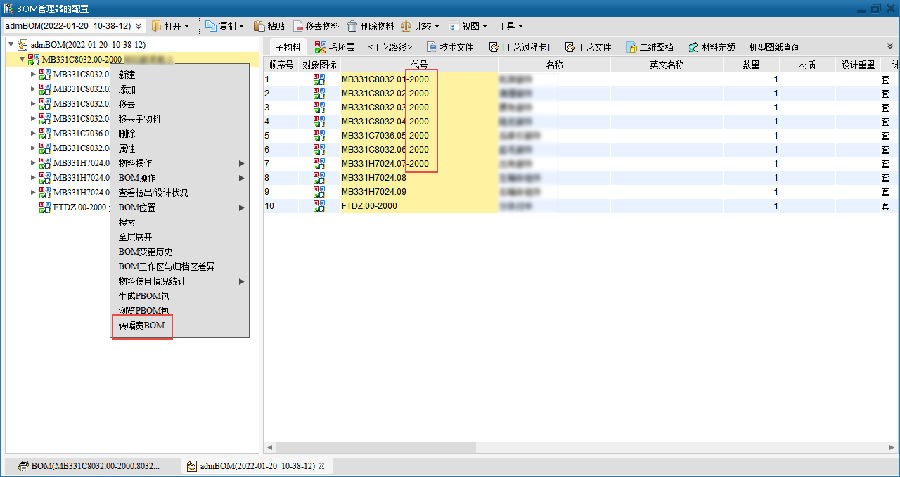Open the 打开 (Open) toolbar dropdown
This screenshot has height=477, width=900.
click(x=169, y=25)
